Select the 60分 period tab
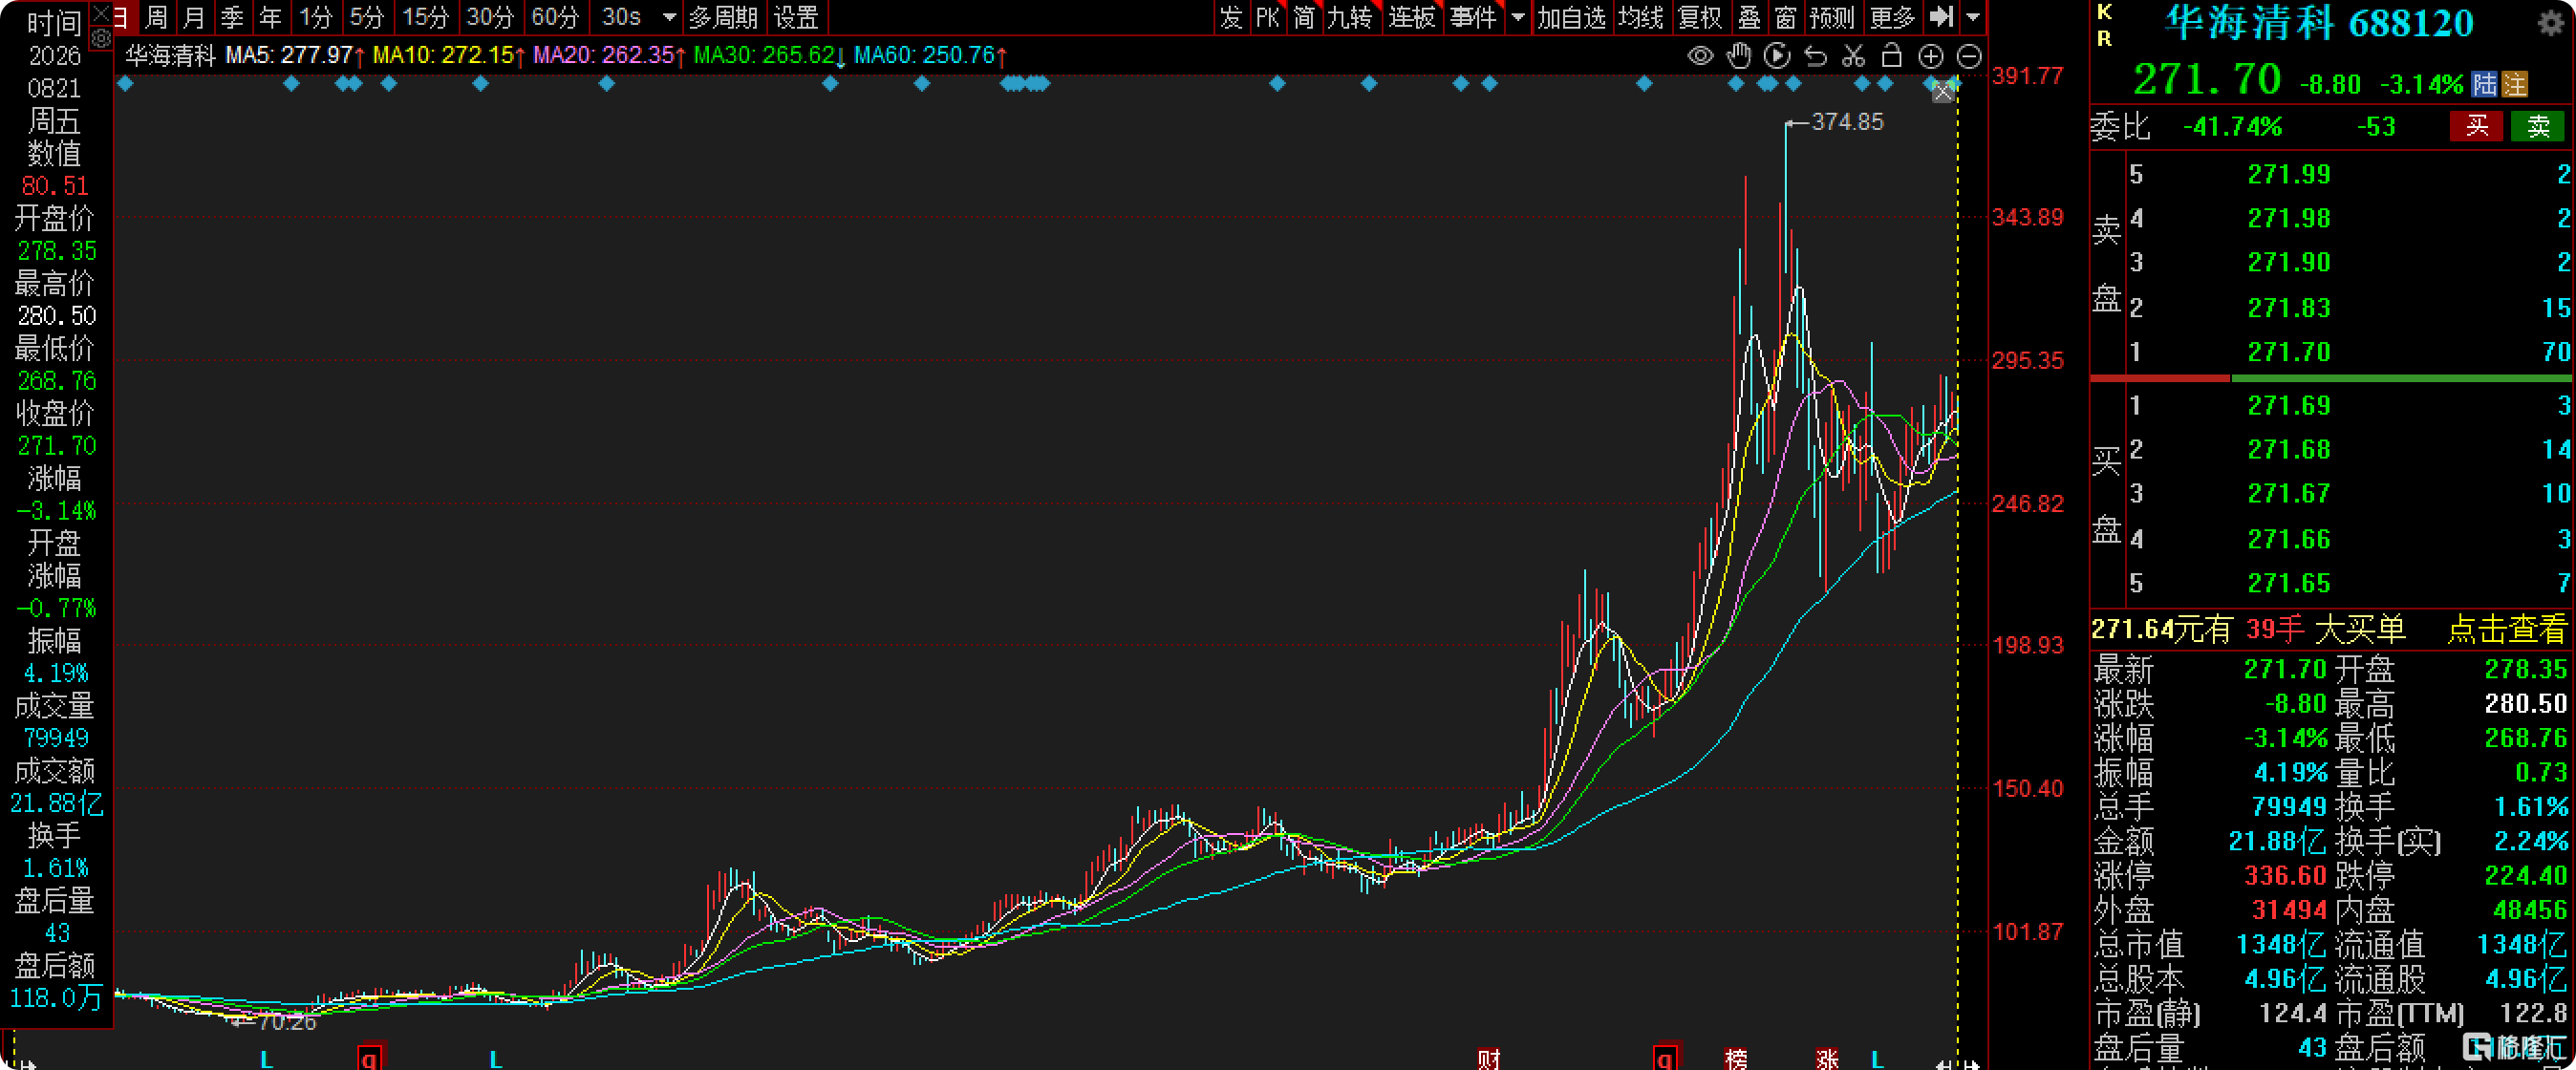Image resolution: width=2576 pixels, height=1070 pixels. coord(555,17)
